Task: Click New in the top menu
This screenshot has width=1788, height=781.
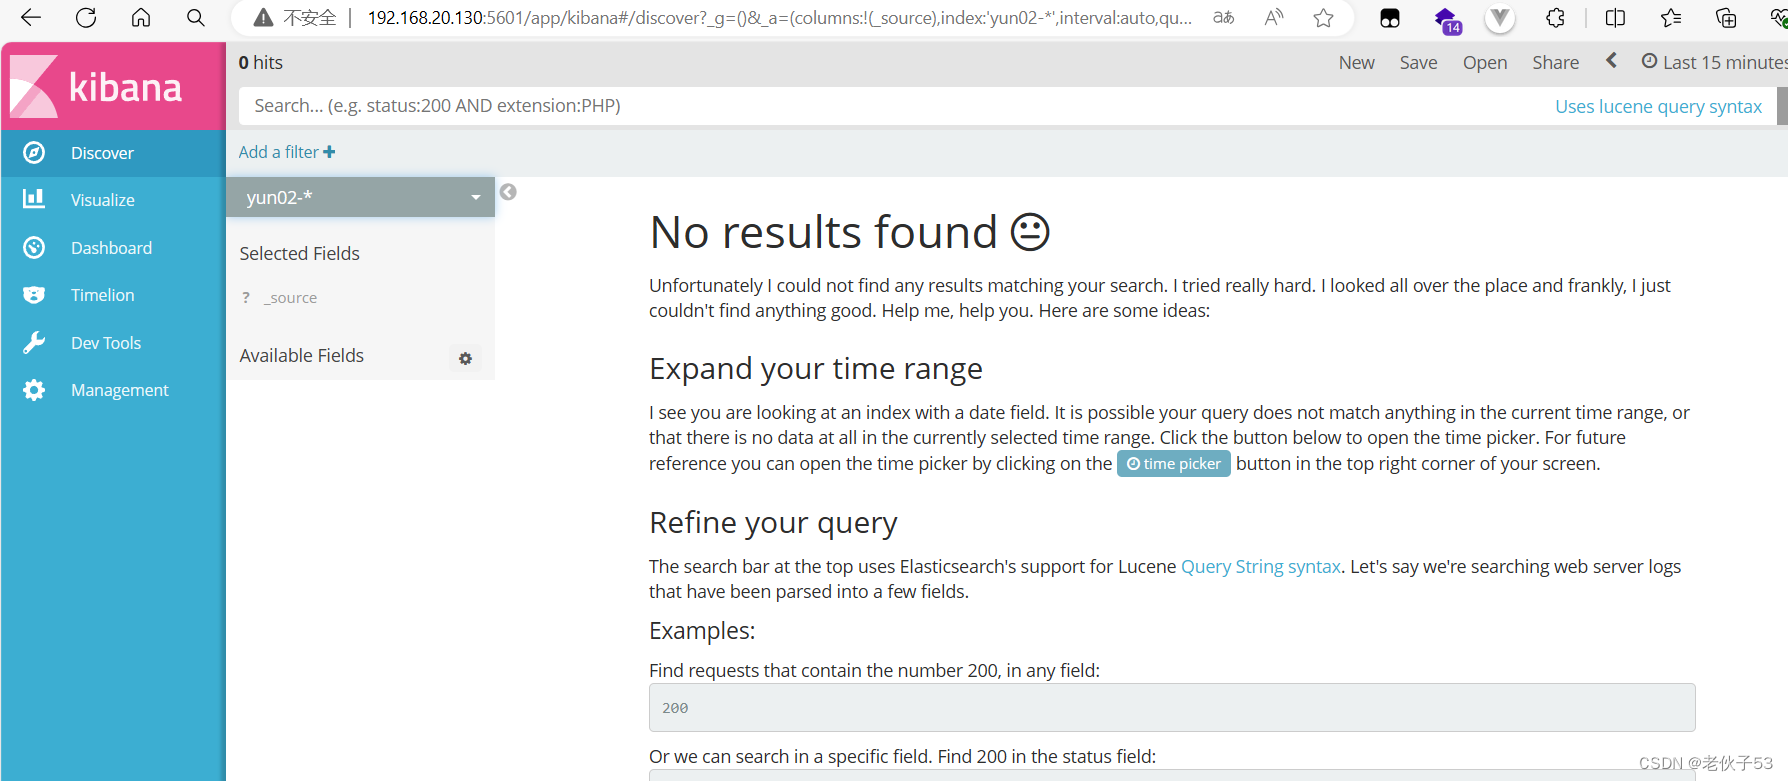Action: click(x=1356, y=62)
